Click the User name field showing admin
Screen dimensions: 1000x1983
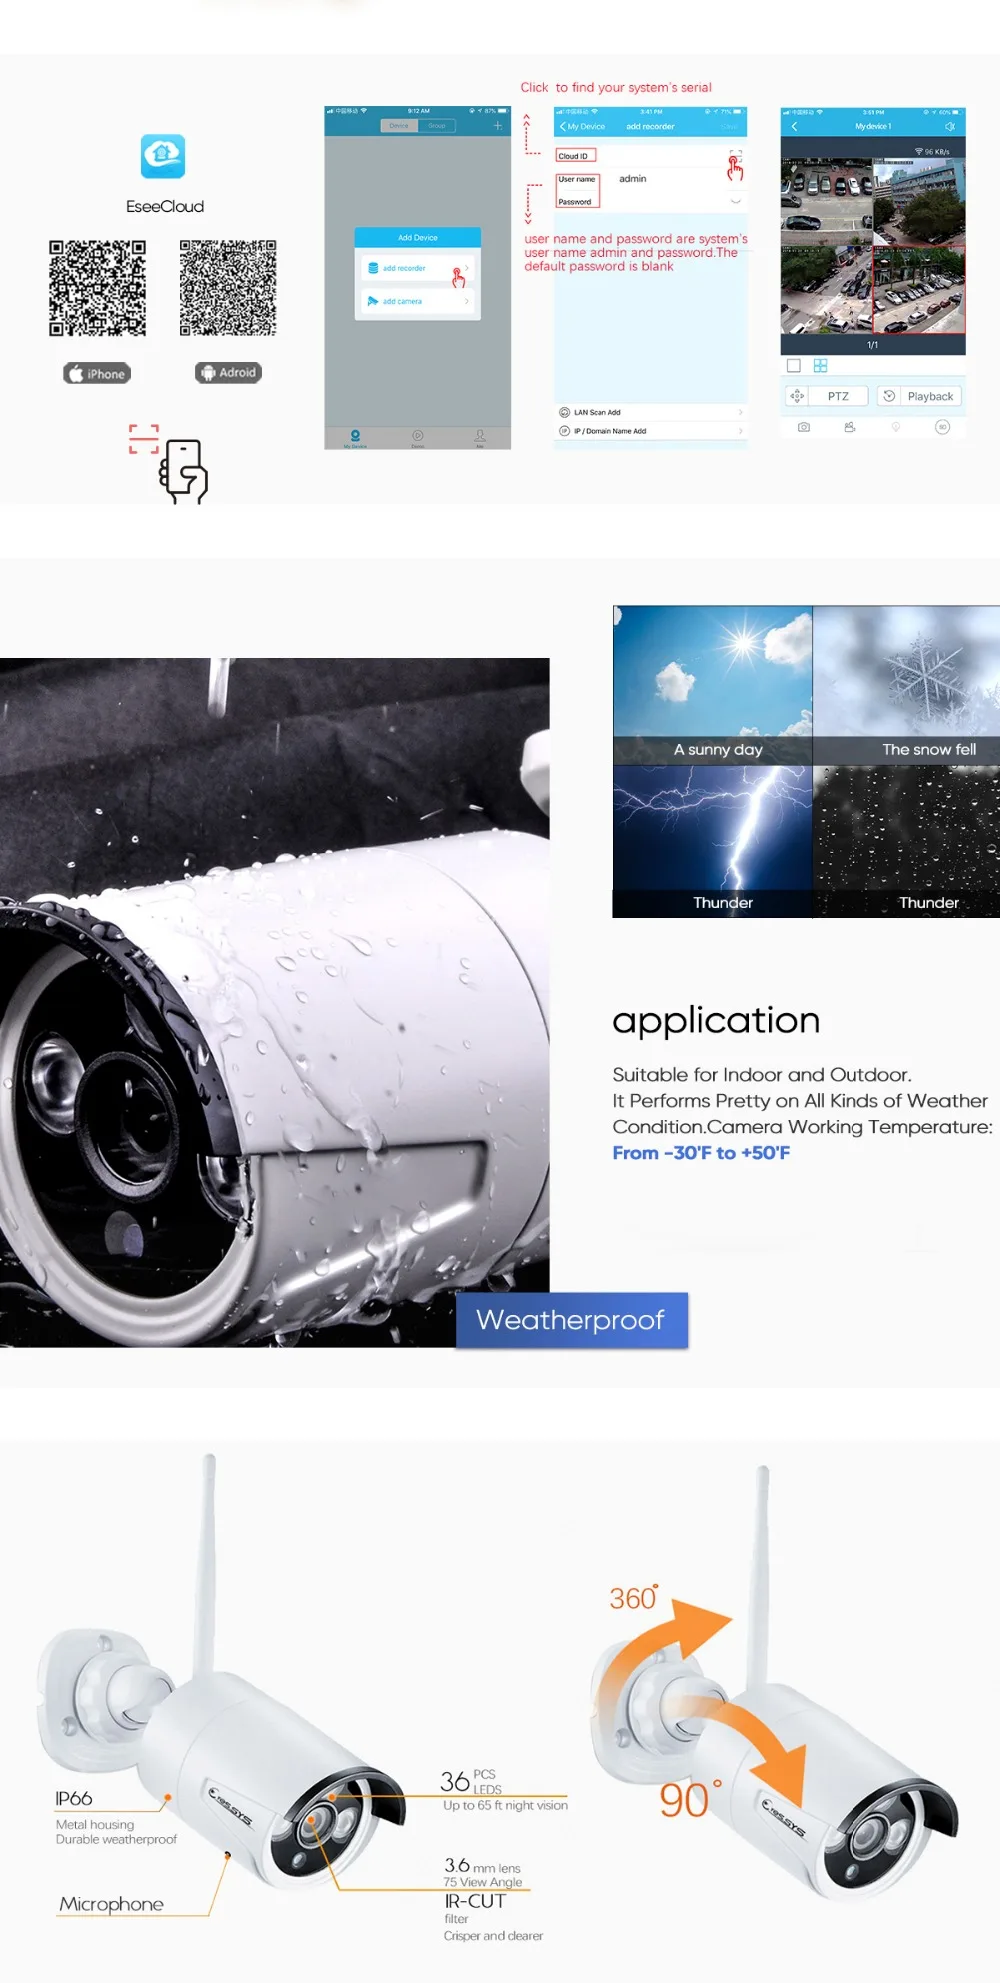pyautogui.click(x=650, y=179)
